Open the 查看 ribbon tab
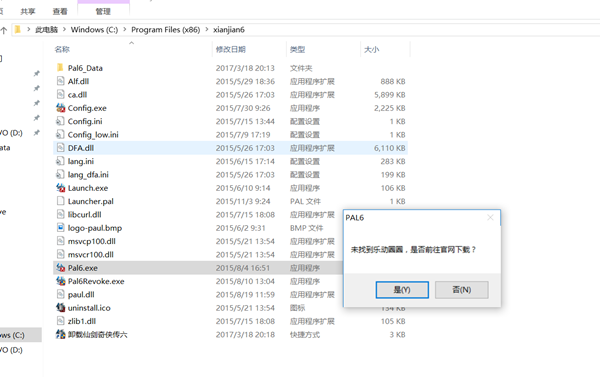This screenshot has width=600, height=377. (60, 11)
